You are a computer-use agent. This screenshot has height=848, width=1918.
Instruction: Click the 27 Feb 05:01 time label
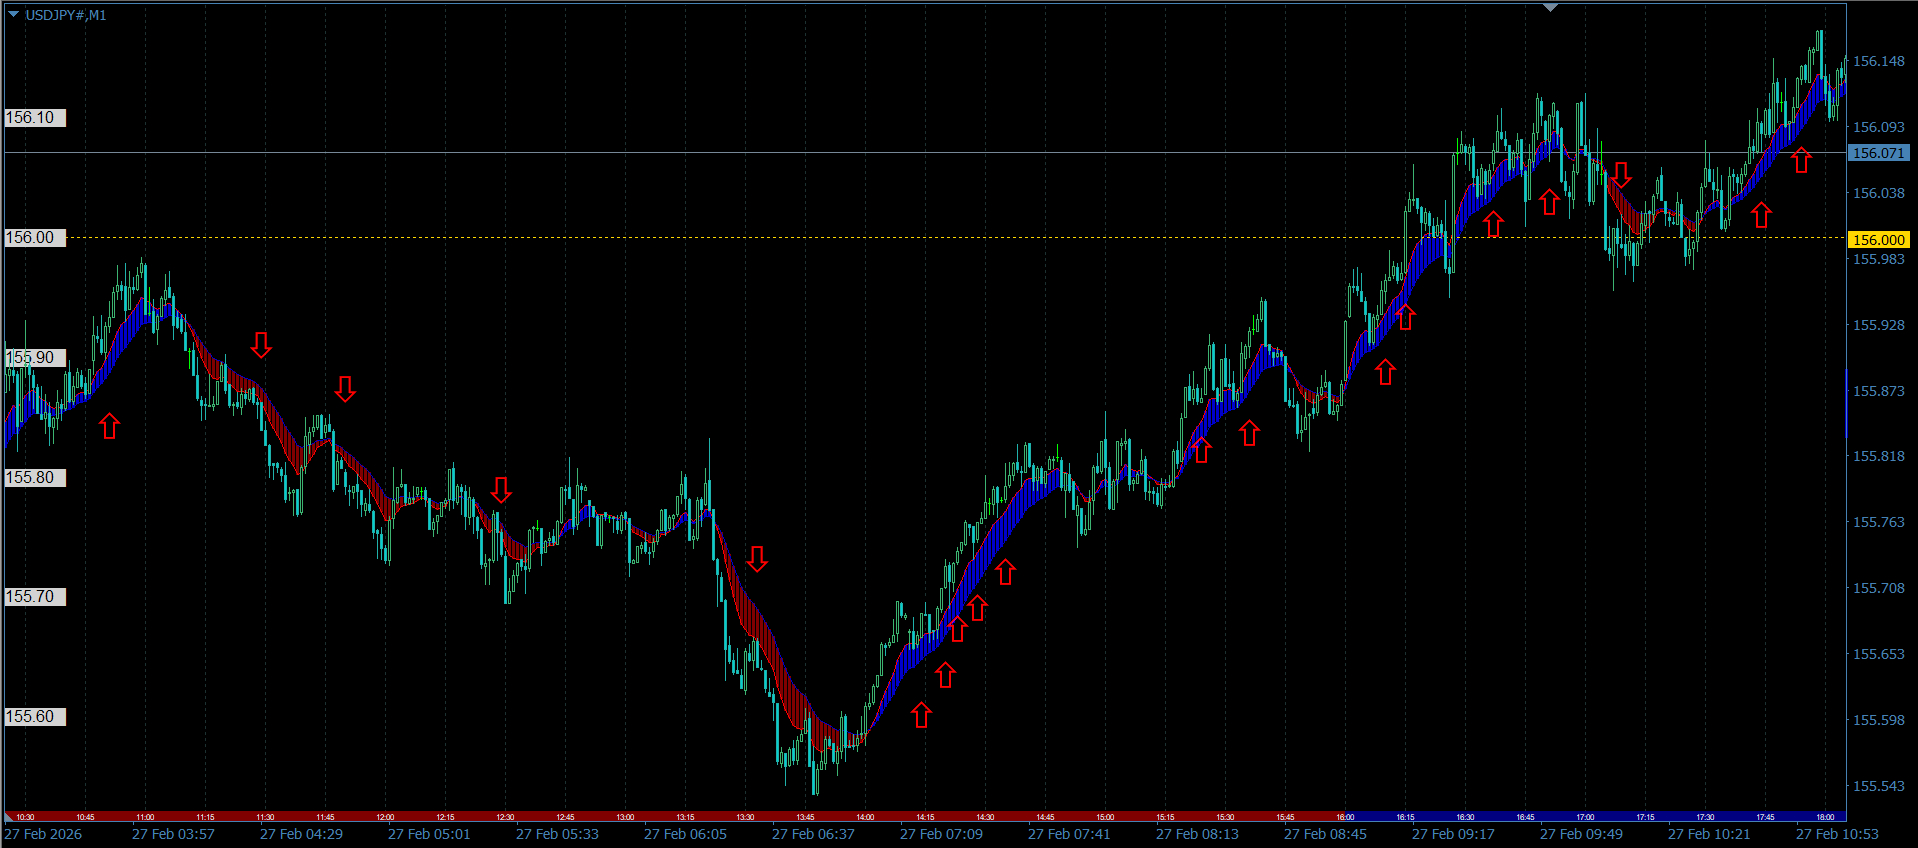pyautogui.click(x=429, y=834)
